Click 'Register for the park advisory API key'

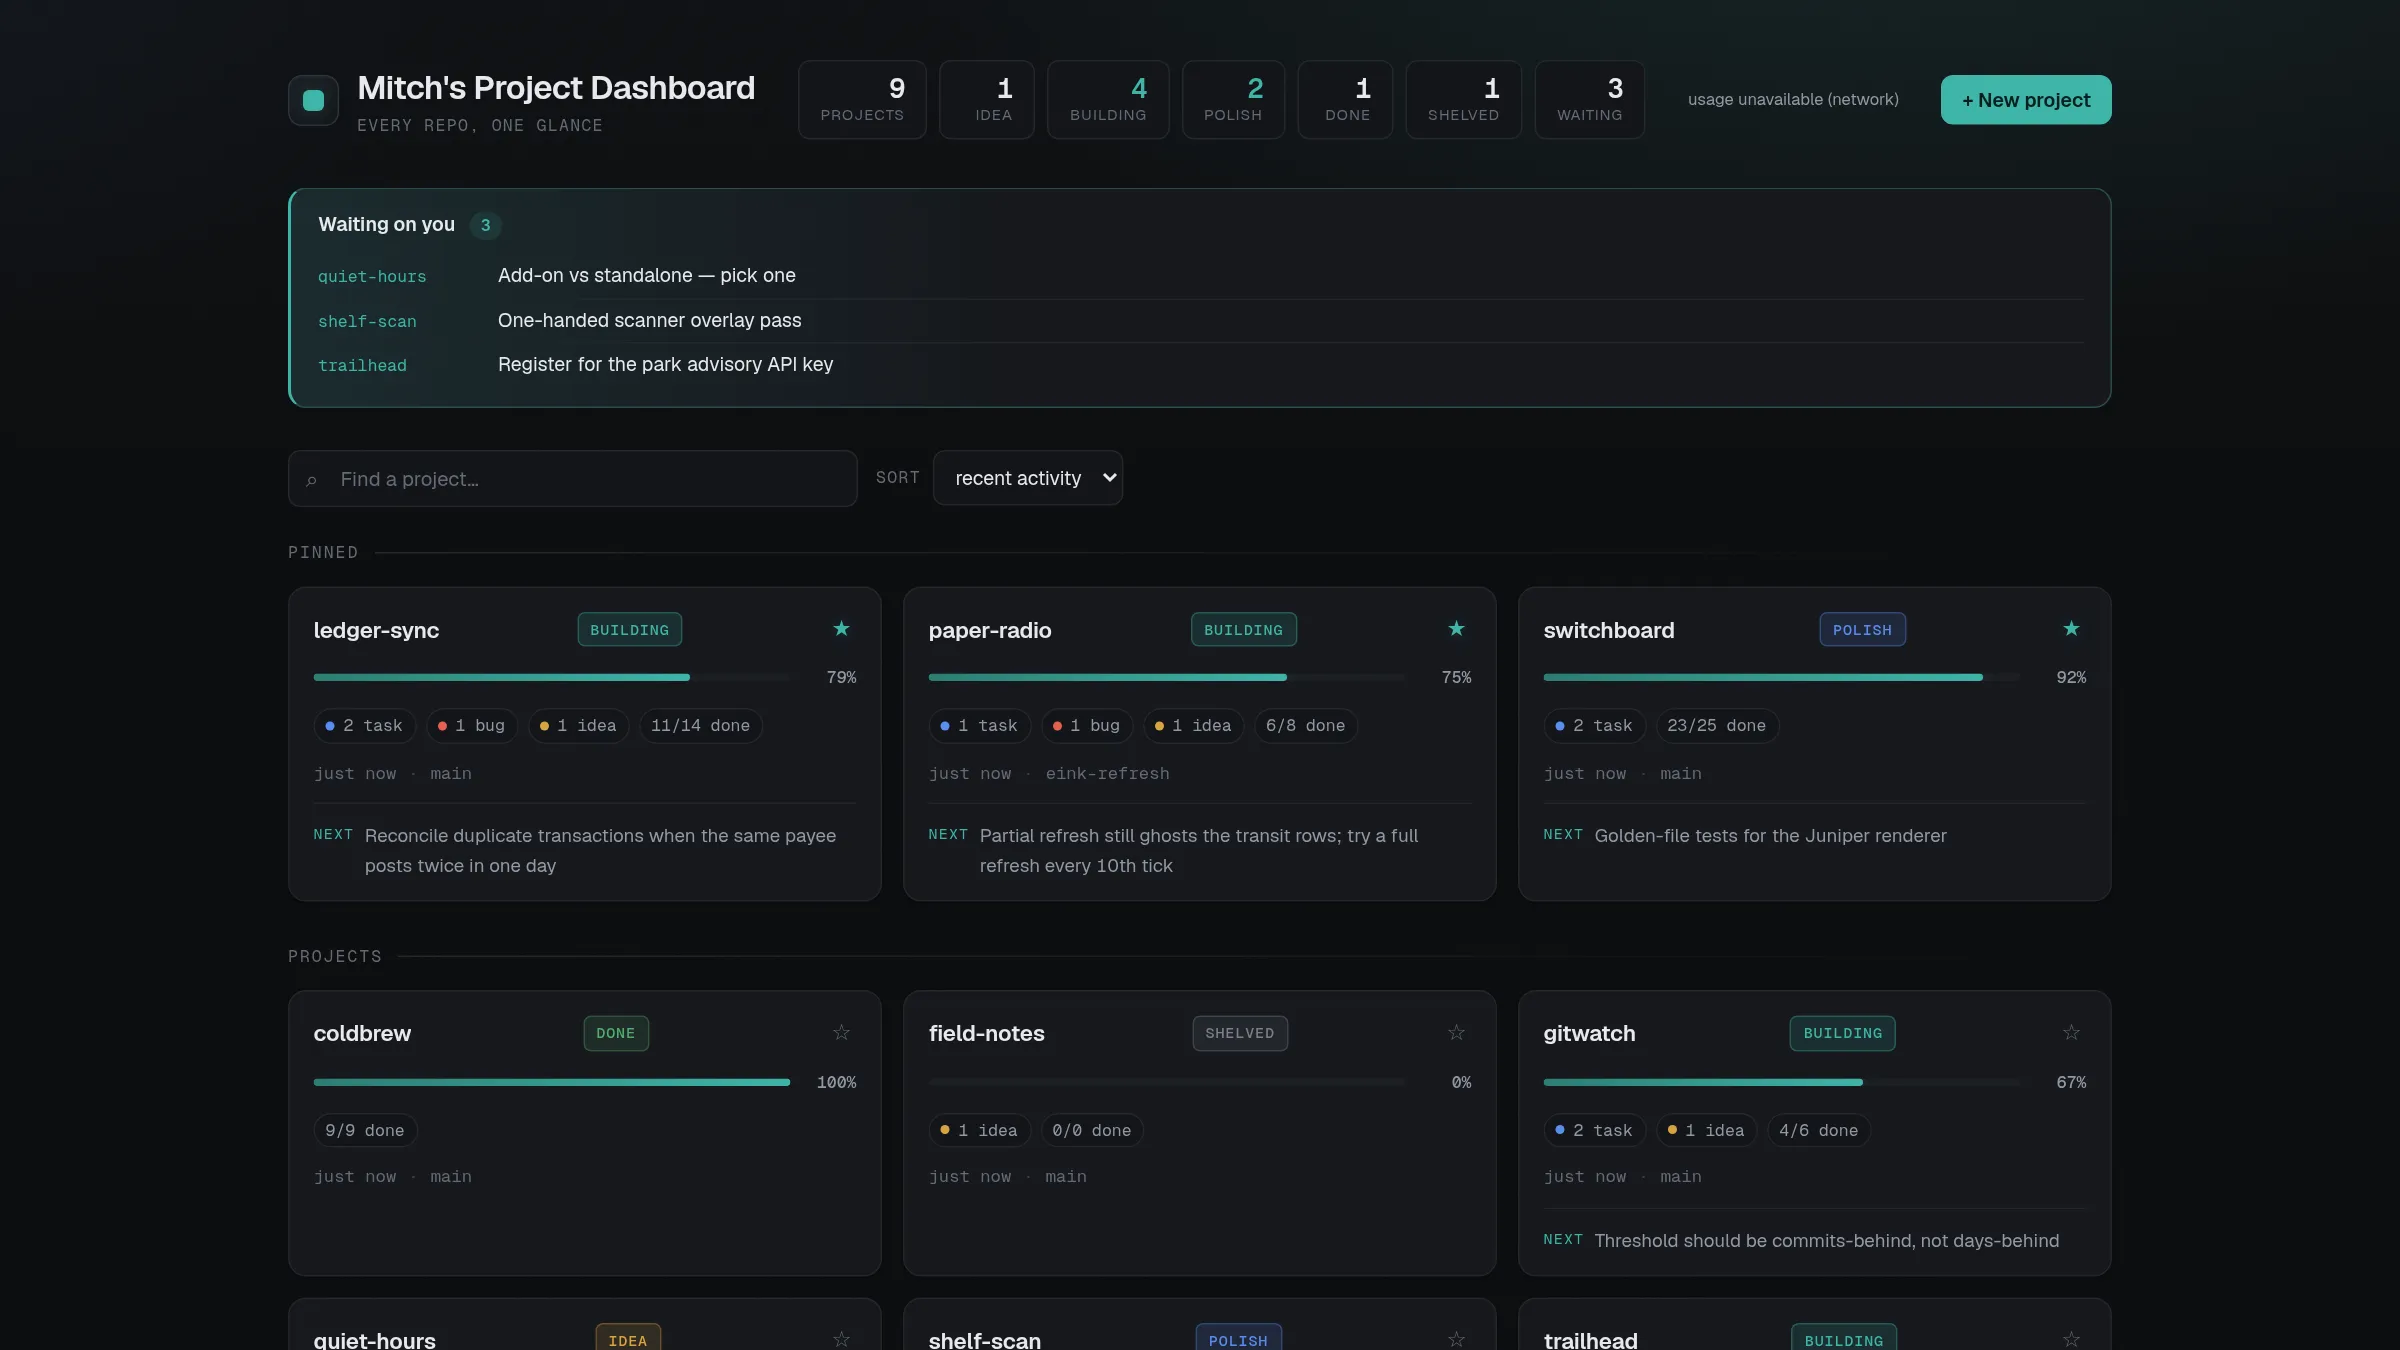click(666, 365)
